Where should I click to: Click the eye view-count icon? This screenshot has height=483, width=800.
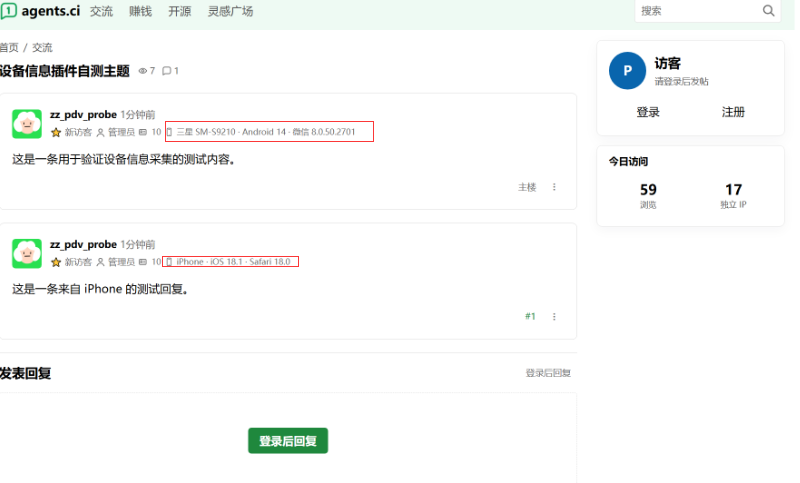[x=143, y=71]
